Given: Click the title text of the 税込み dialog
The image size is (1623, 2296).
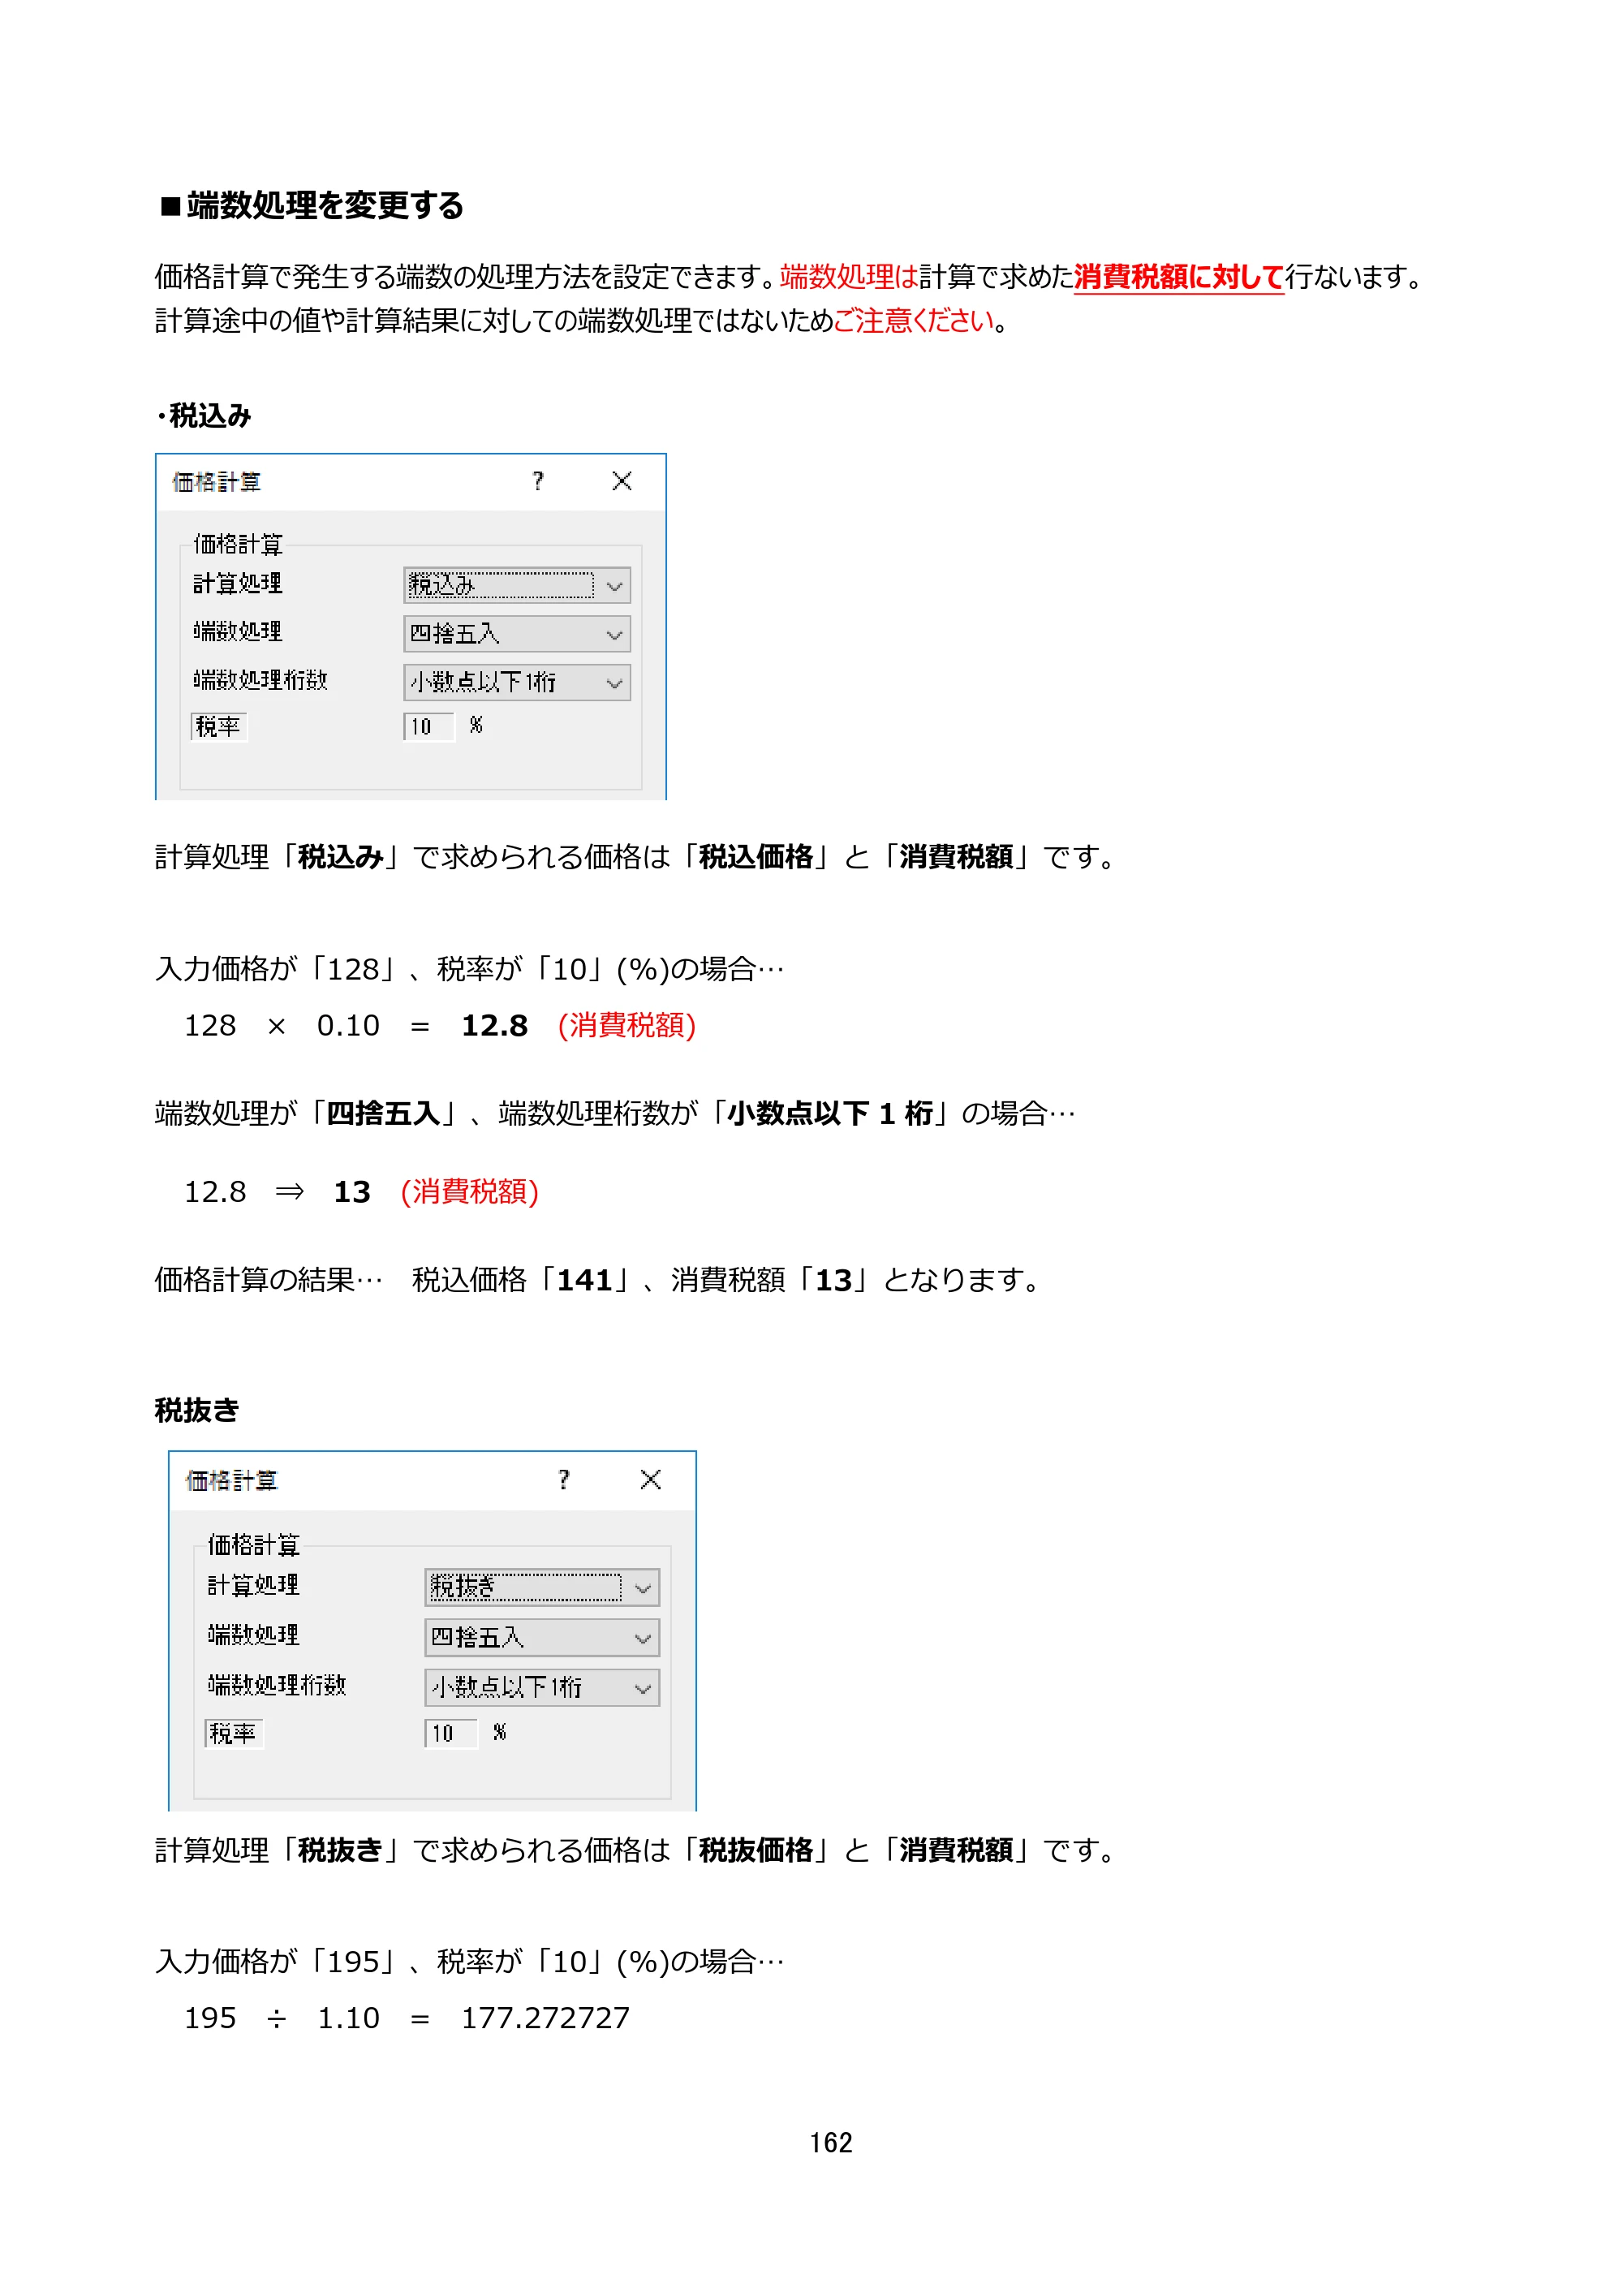Looking at the screenshot, I should pyautogui.click(x=217, y=482).
